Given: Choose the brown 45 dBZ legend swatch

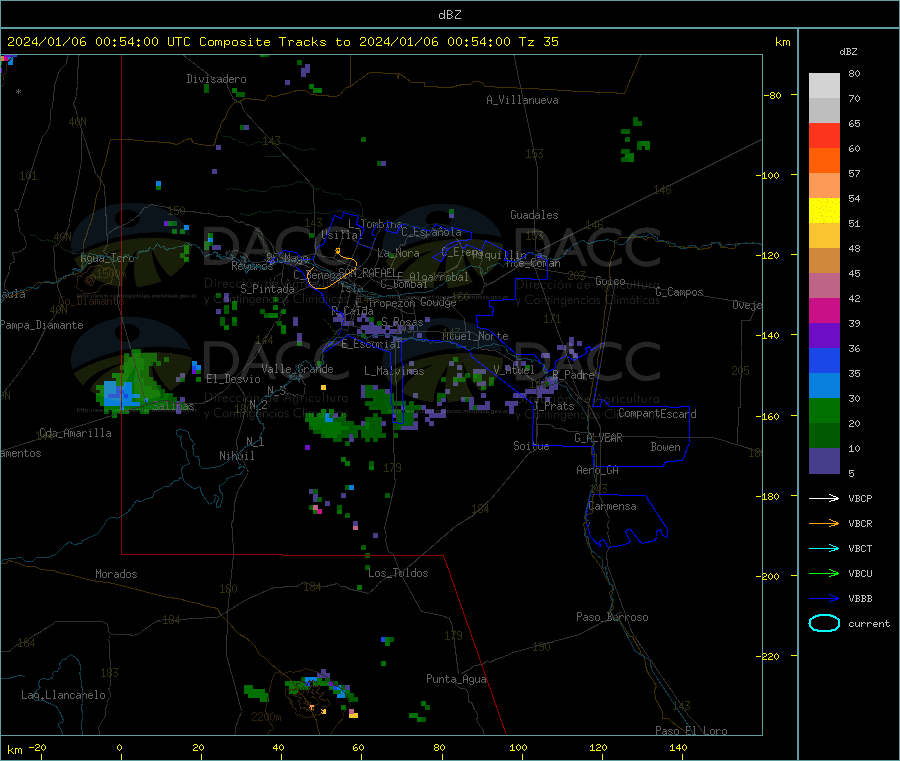Looking at the screenshot, I should coord(824,261).
